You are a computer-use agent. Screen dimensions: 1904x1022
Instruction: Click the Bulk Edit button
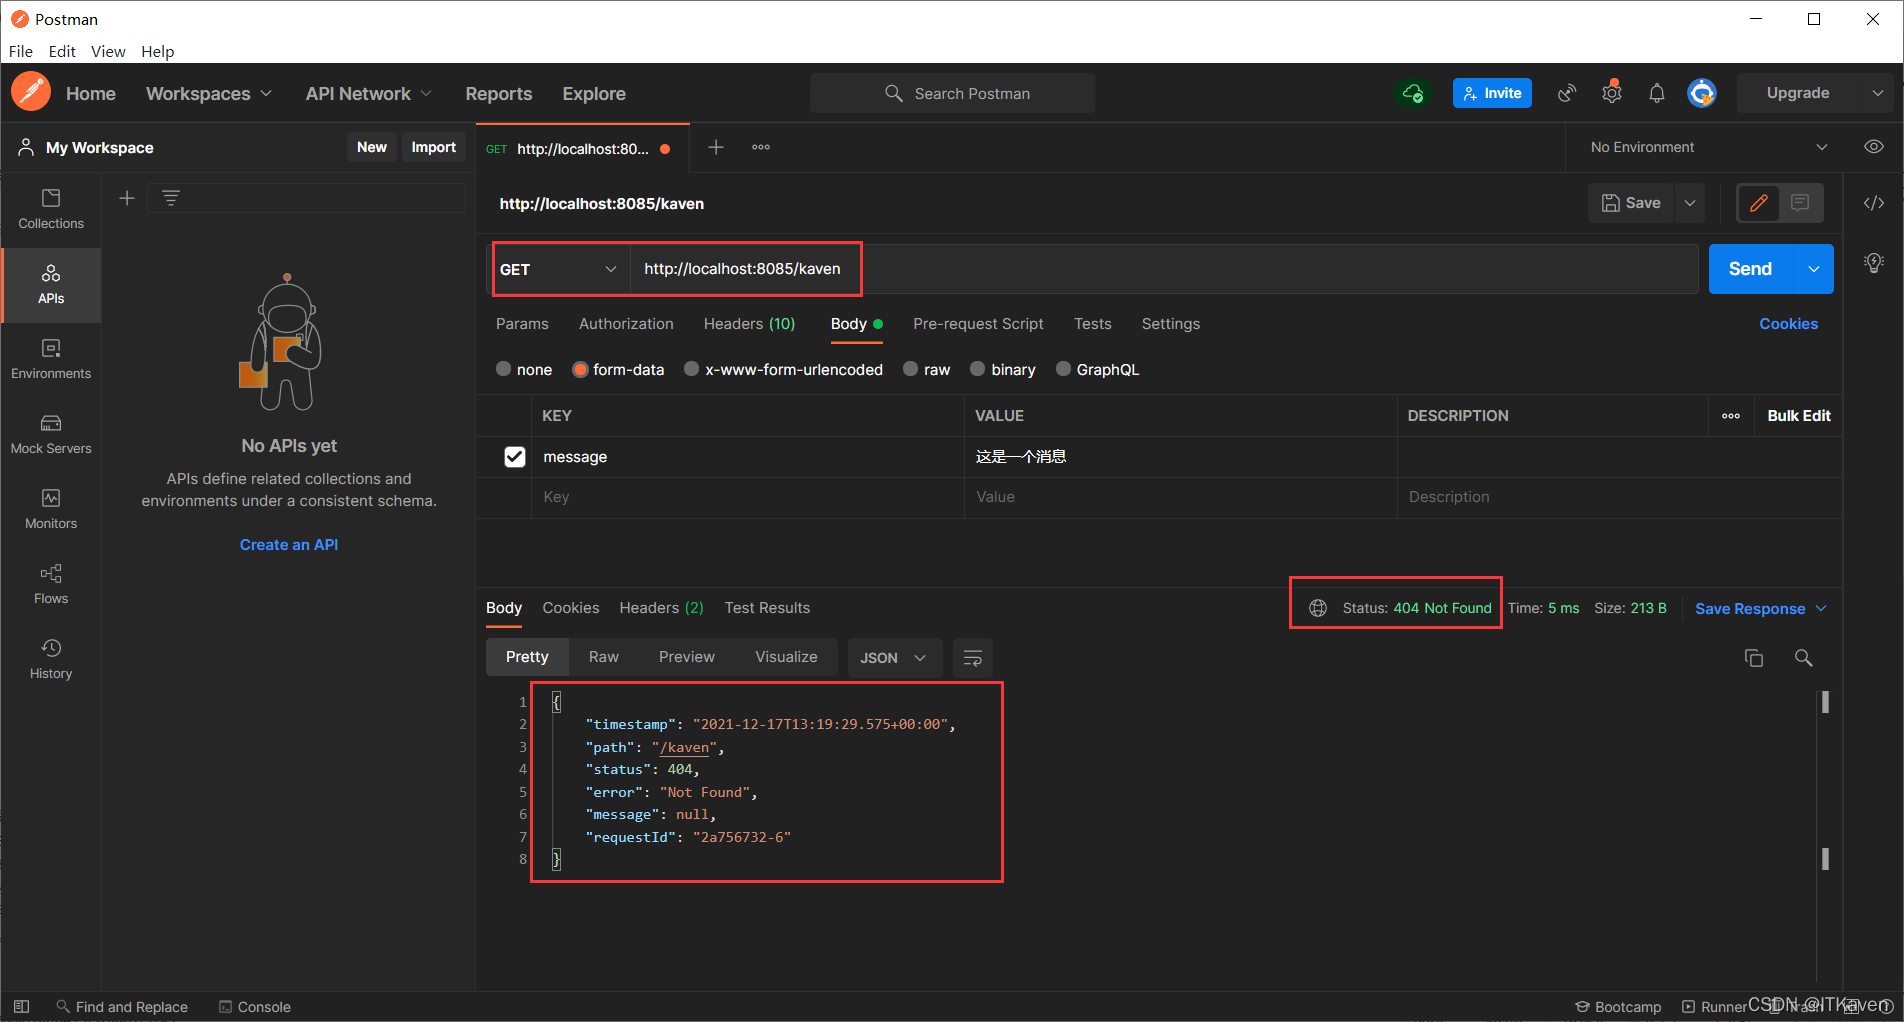(x=1798, y=416)
